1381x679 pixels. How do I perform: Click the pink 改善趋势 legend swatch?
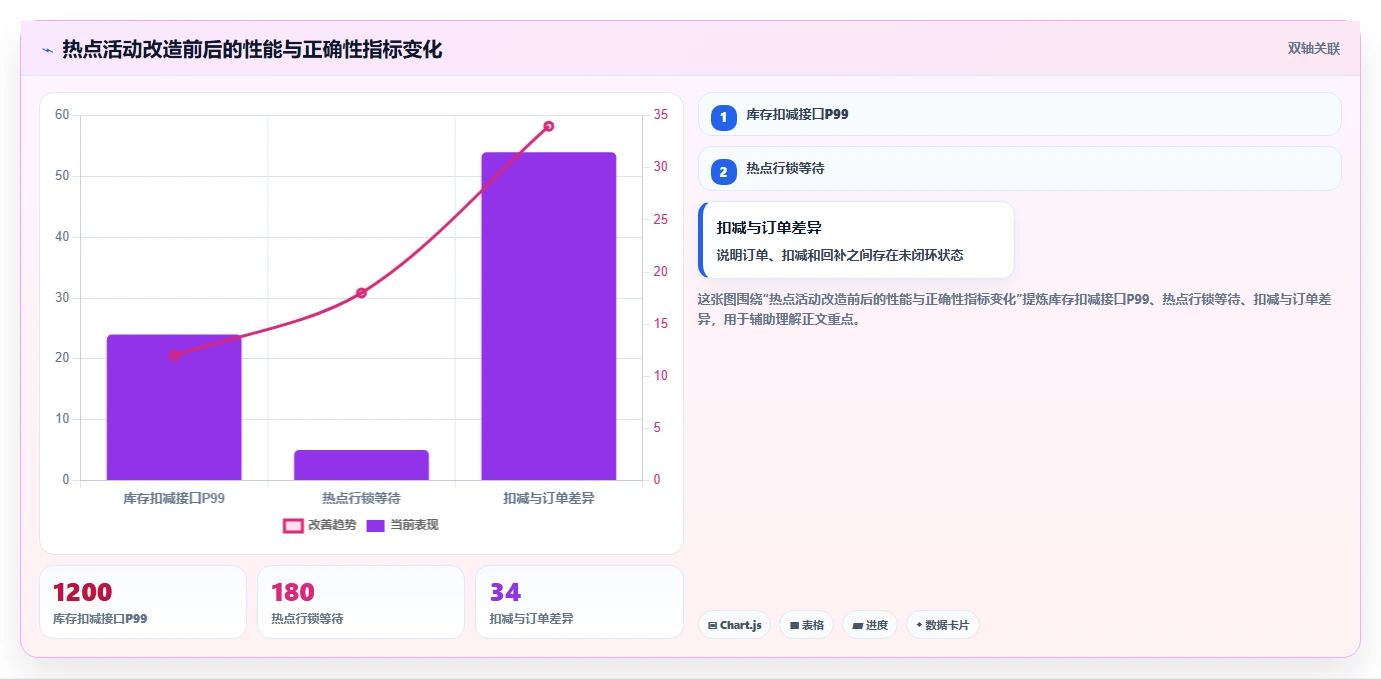click(x=293, y=526)
